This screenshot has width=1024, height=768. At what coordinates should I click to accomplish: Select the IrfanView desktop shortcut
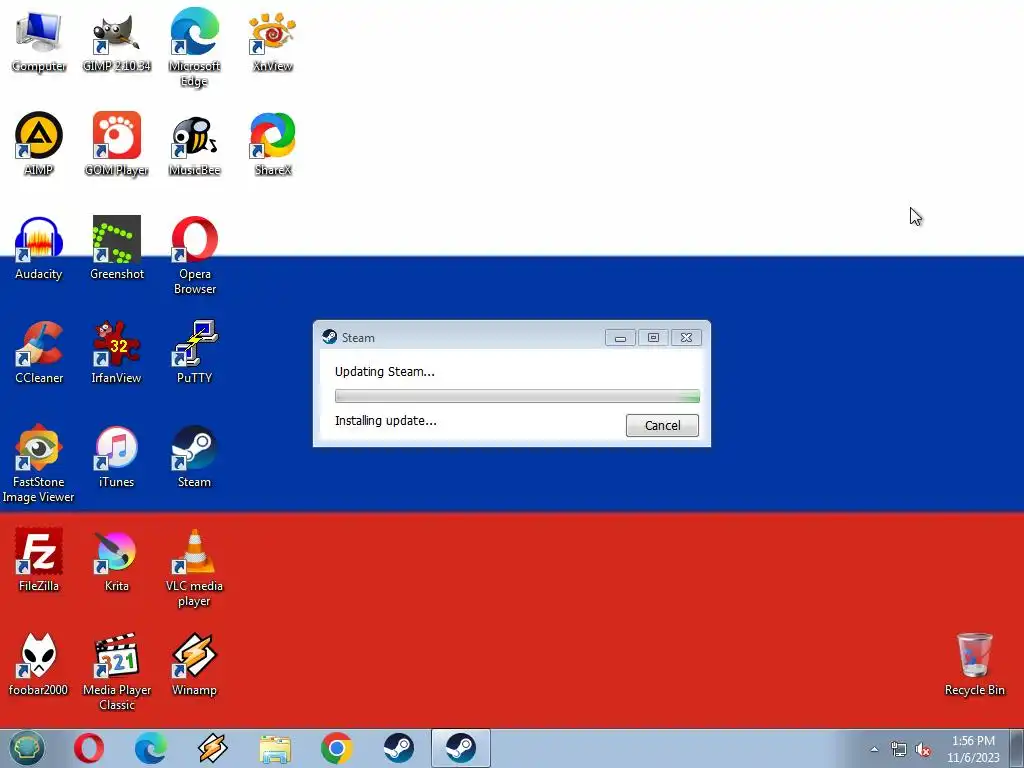116,353
